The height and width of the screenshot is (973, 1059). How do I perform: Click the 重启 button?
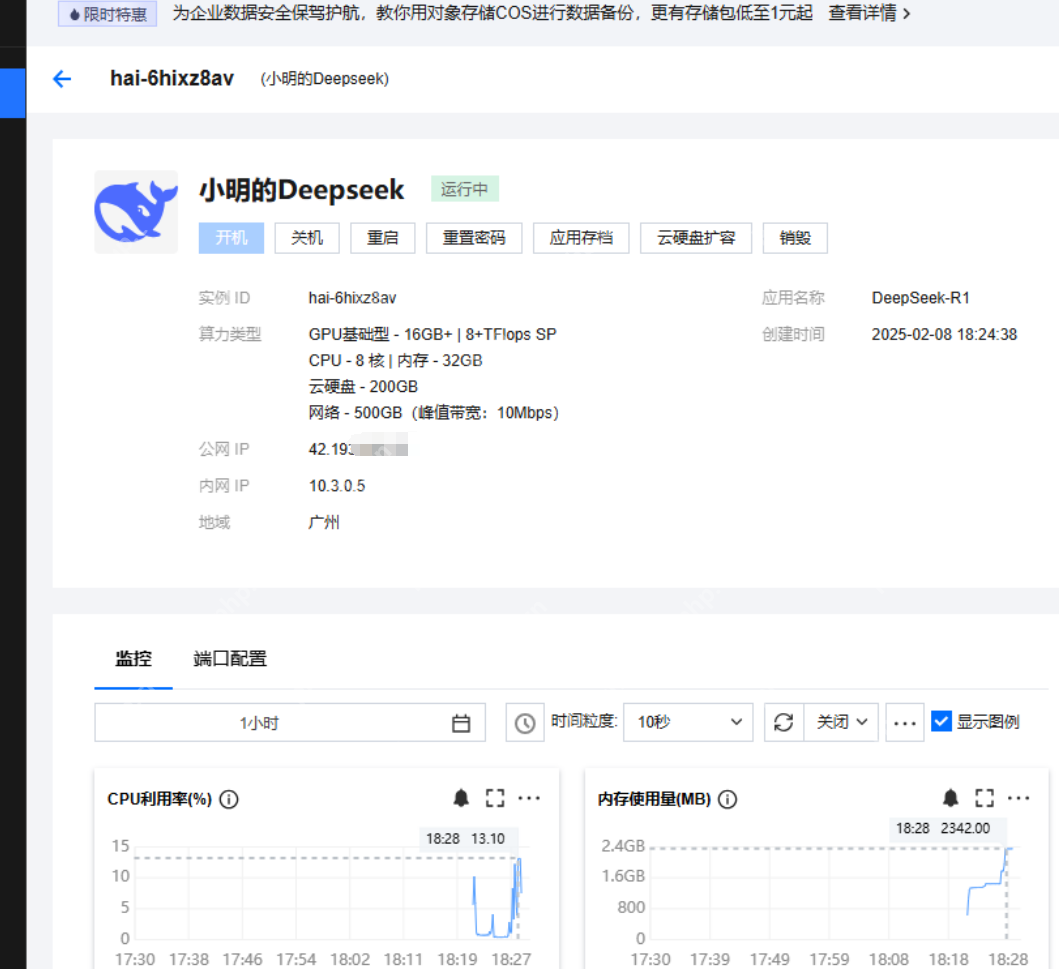[x=382, y=238]
